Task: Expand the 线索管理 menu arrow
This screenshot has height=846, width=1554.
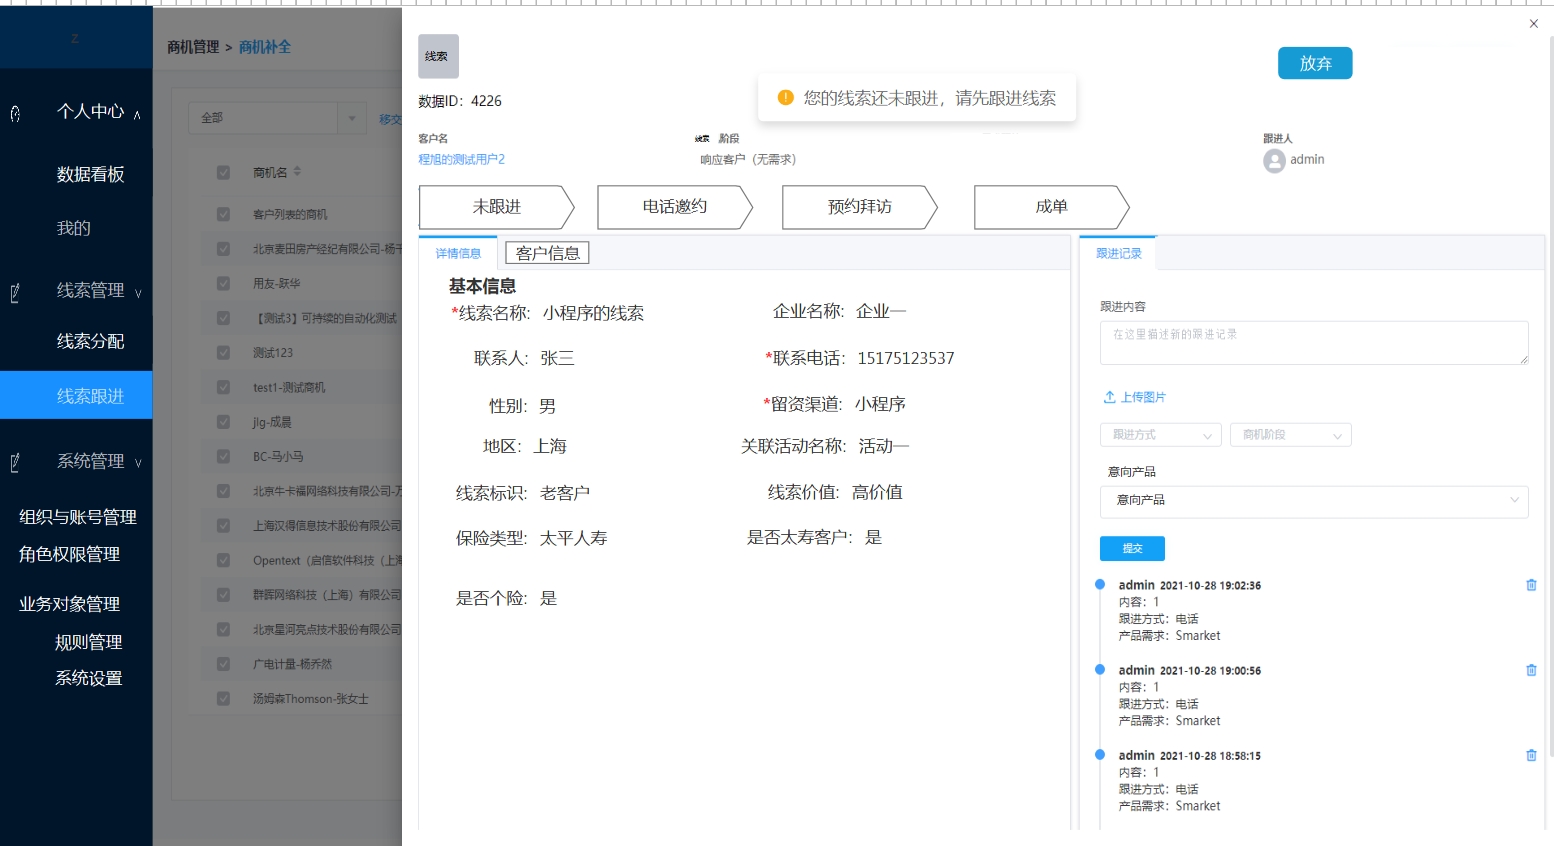Action: [x=138, y=293]
